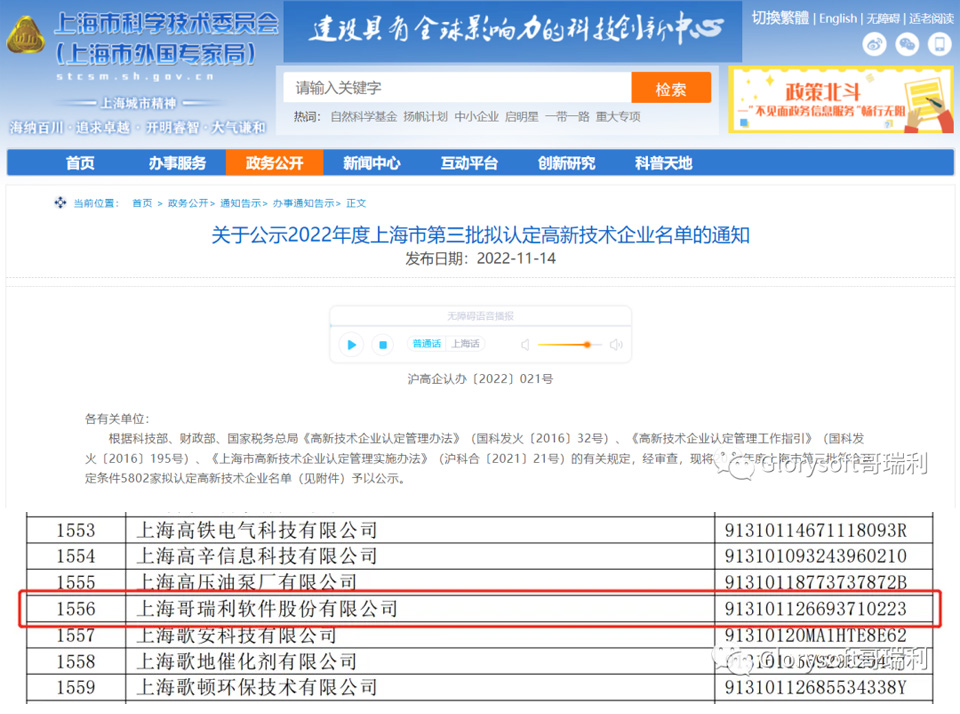The image size is (960, 714).
Task: Switch the site to English
Action: point(838,18)
